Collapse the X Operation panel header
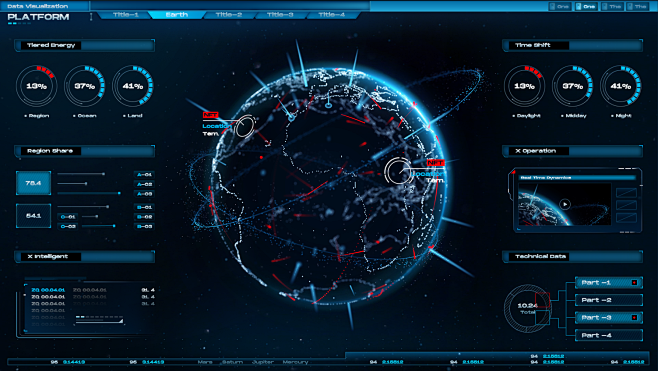 coord(572,151)
